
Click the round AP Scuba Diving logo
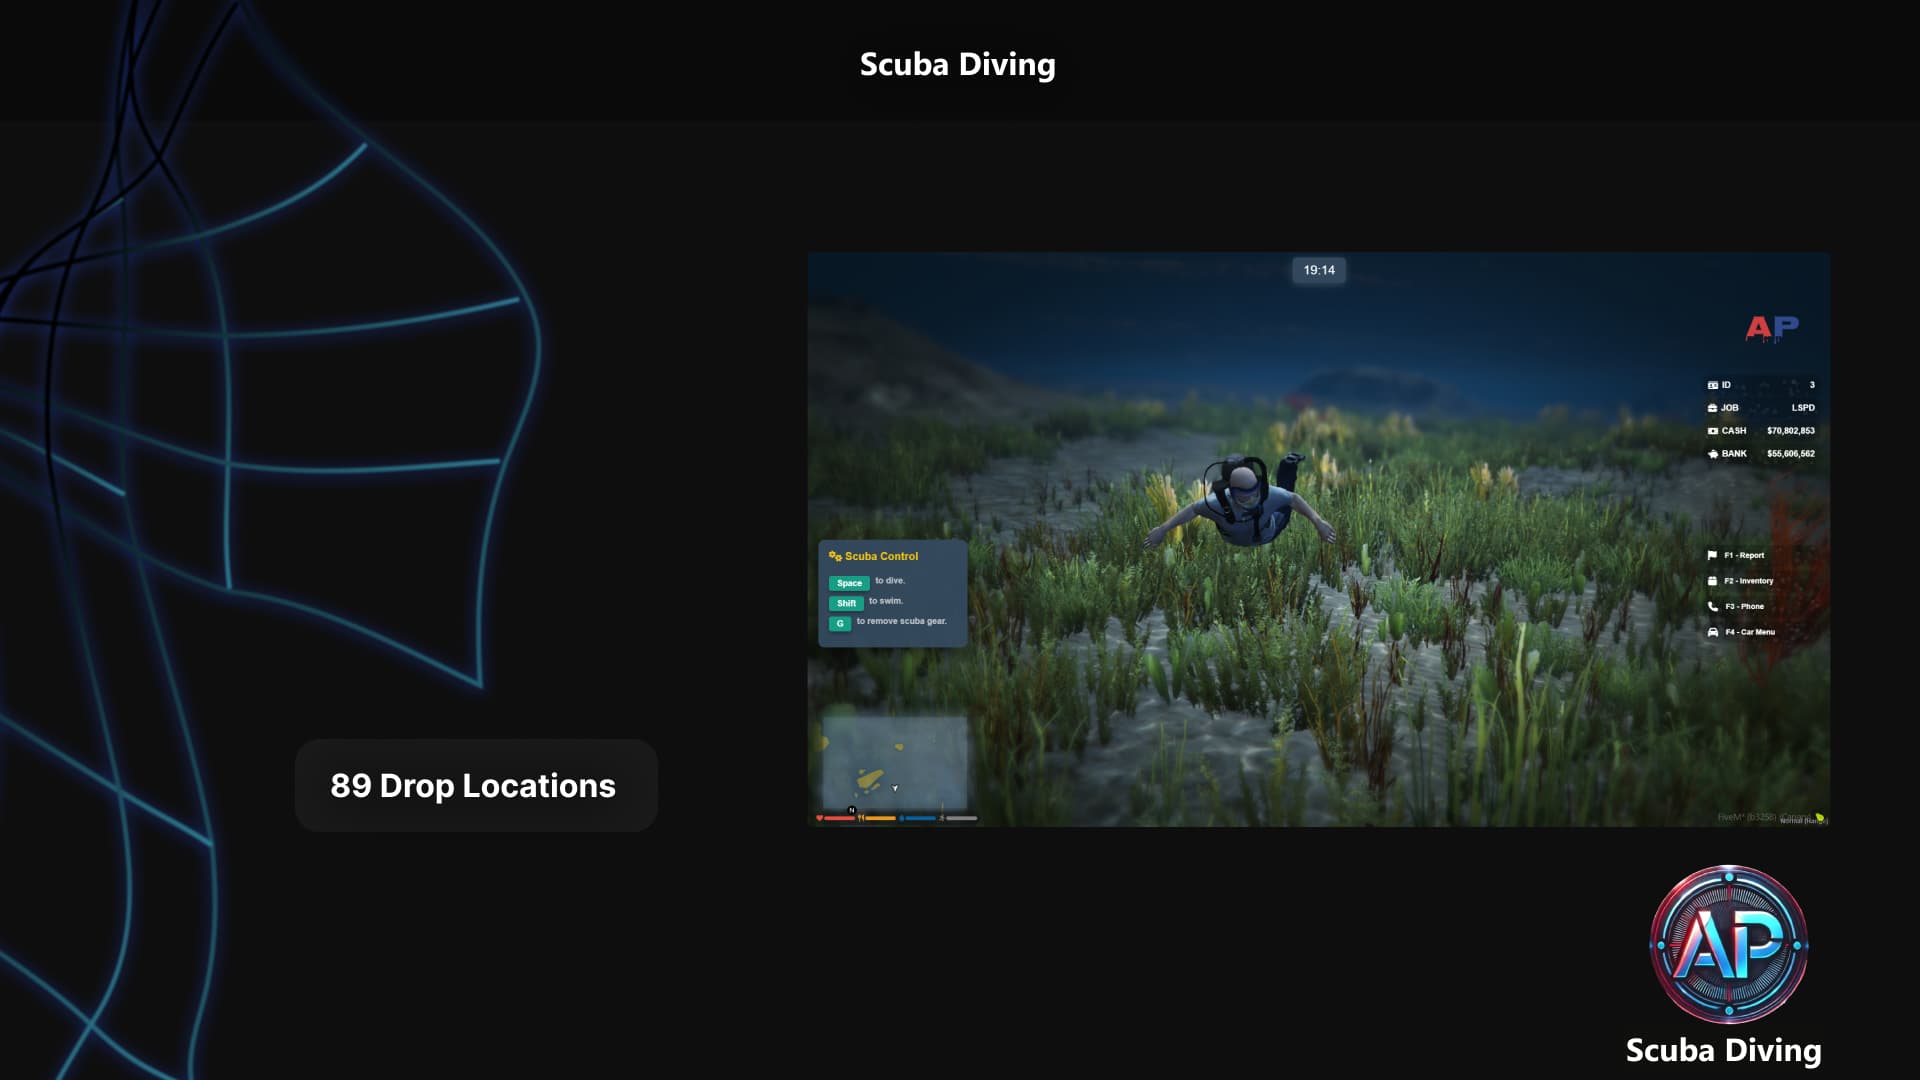tap(1728, 944)
